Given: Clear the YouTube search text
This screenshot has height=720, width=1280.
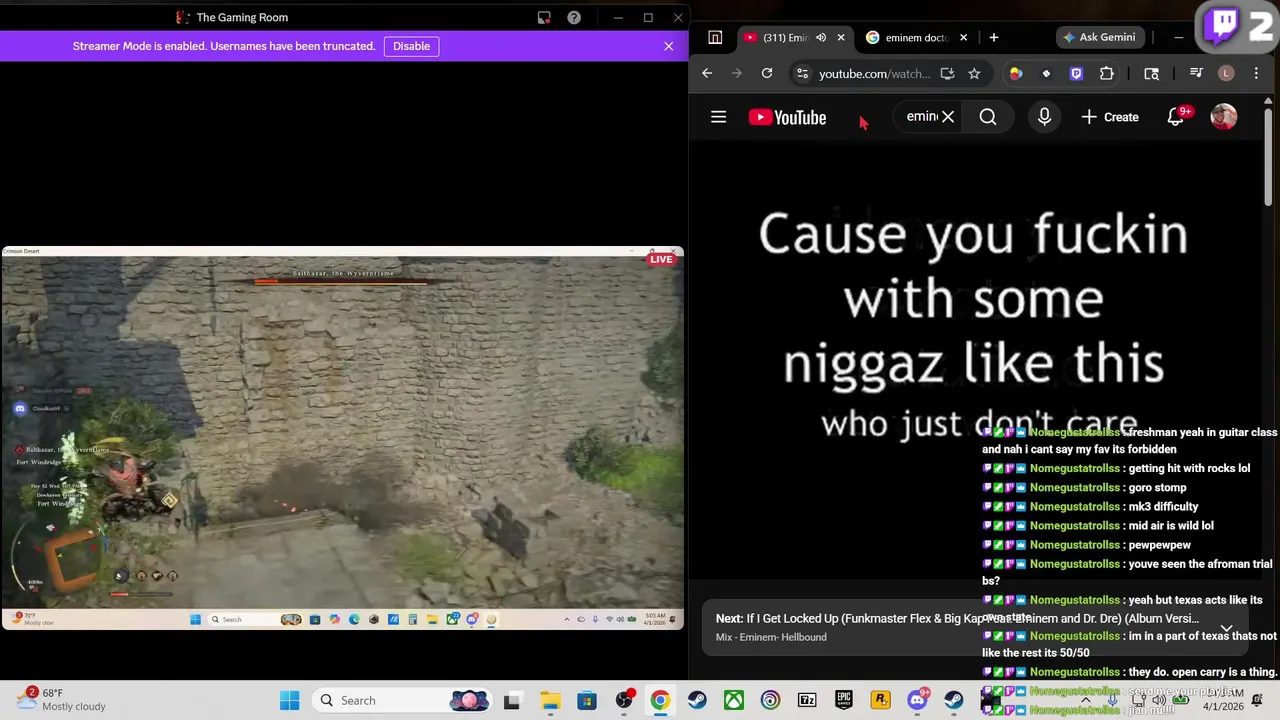Looking at the screenshot, I should click(x=948, y=117).
